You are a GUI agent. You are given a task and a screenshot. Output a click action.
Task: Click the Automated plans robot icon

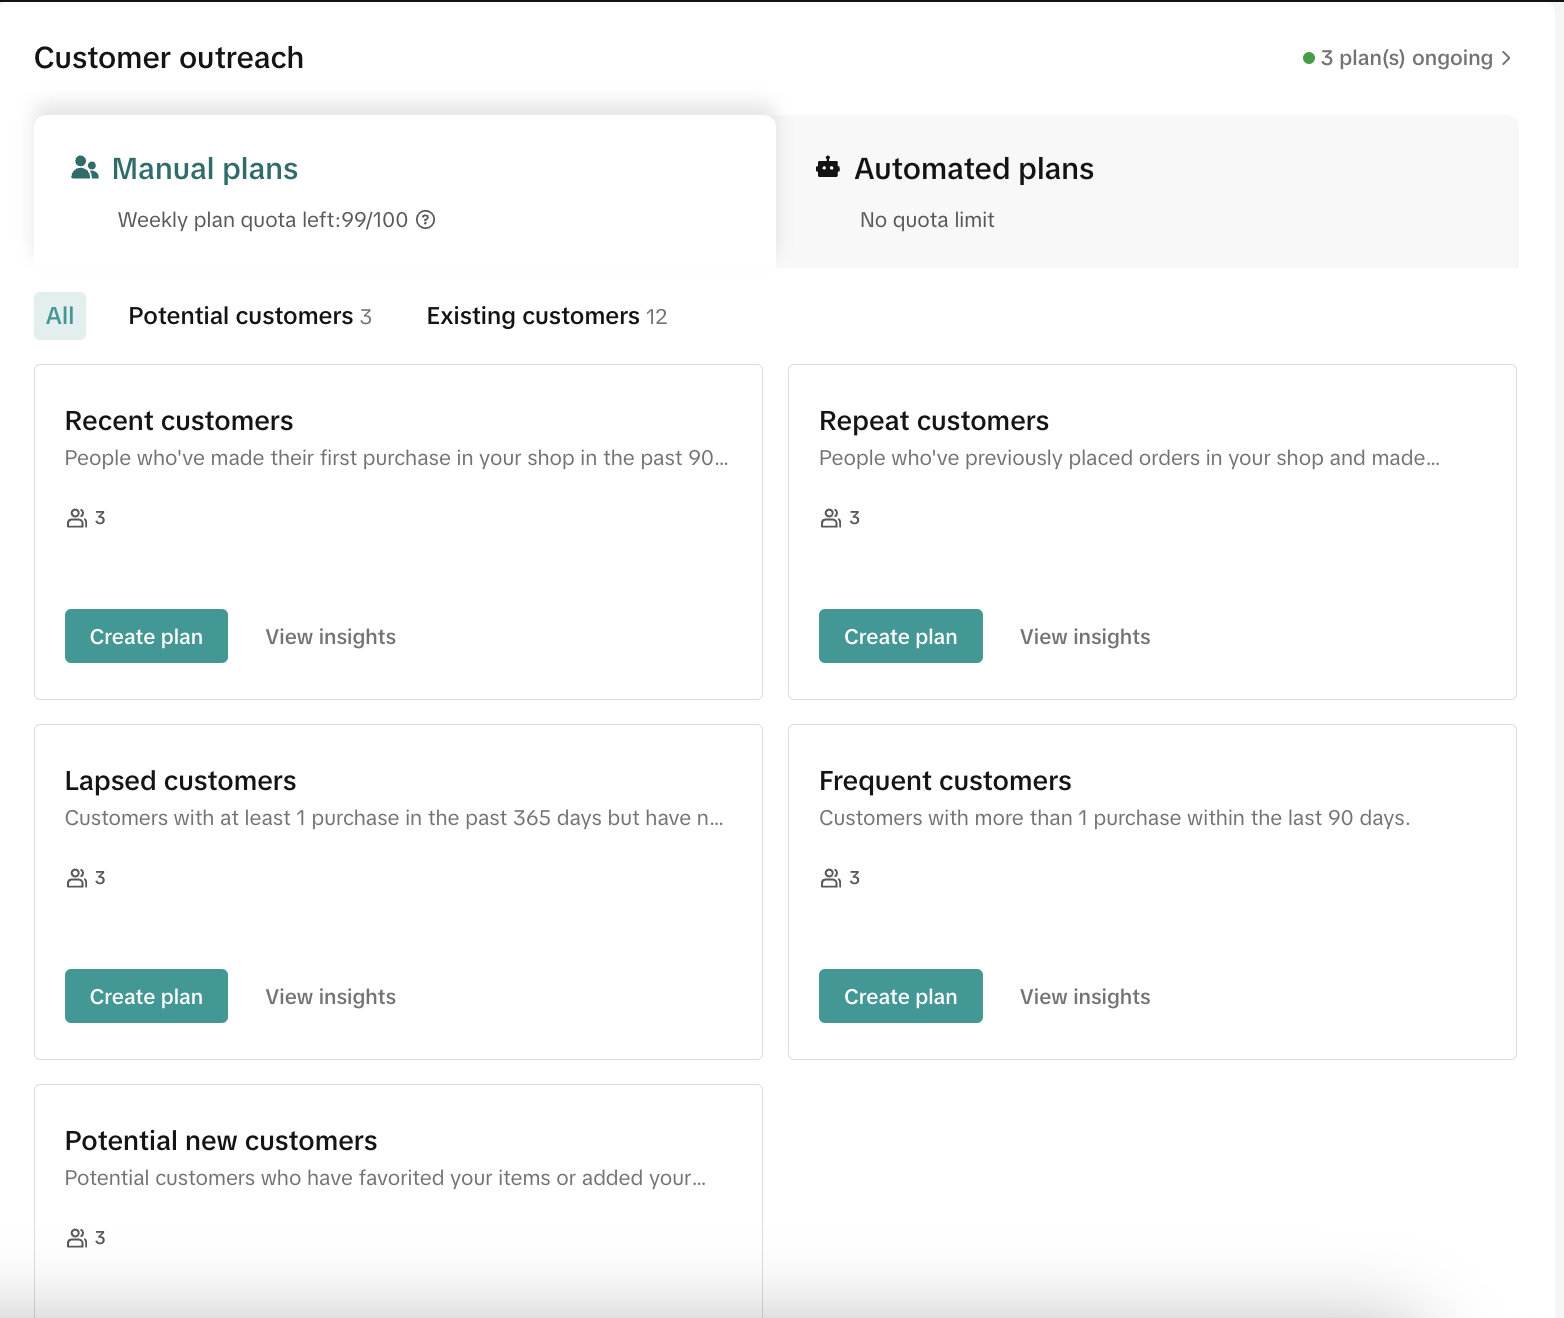tap(828, 168)
